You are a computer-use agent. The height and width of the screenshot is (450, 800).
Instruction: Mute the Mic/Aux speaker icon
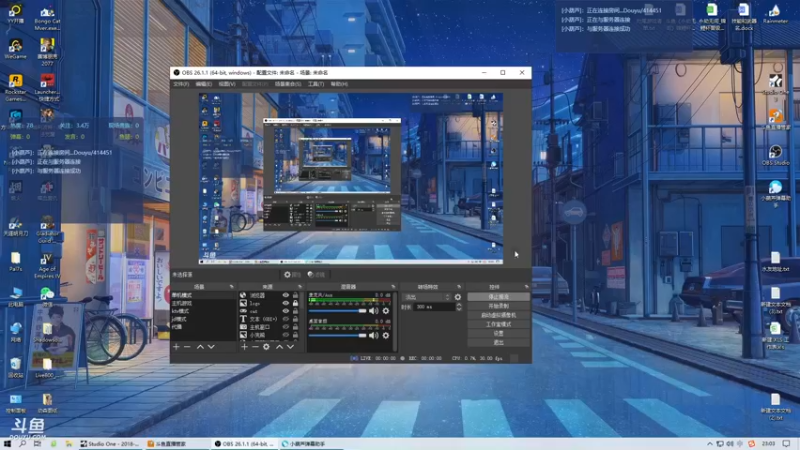point(374,311)
